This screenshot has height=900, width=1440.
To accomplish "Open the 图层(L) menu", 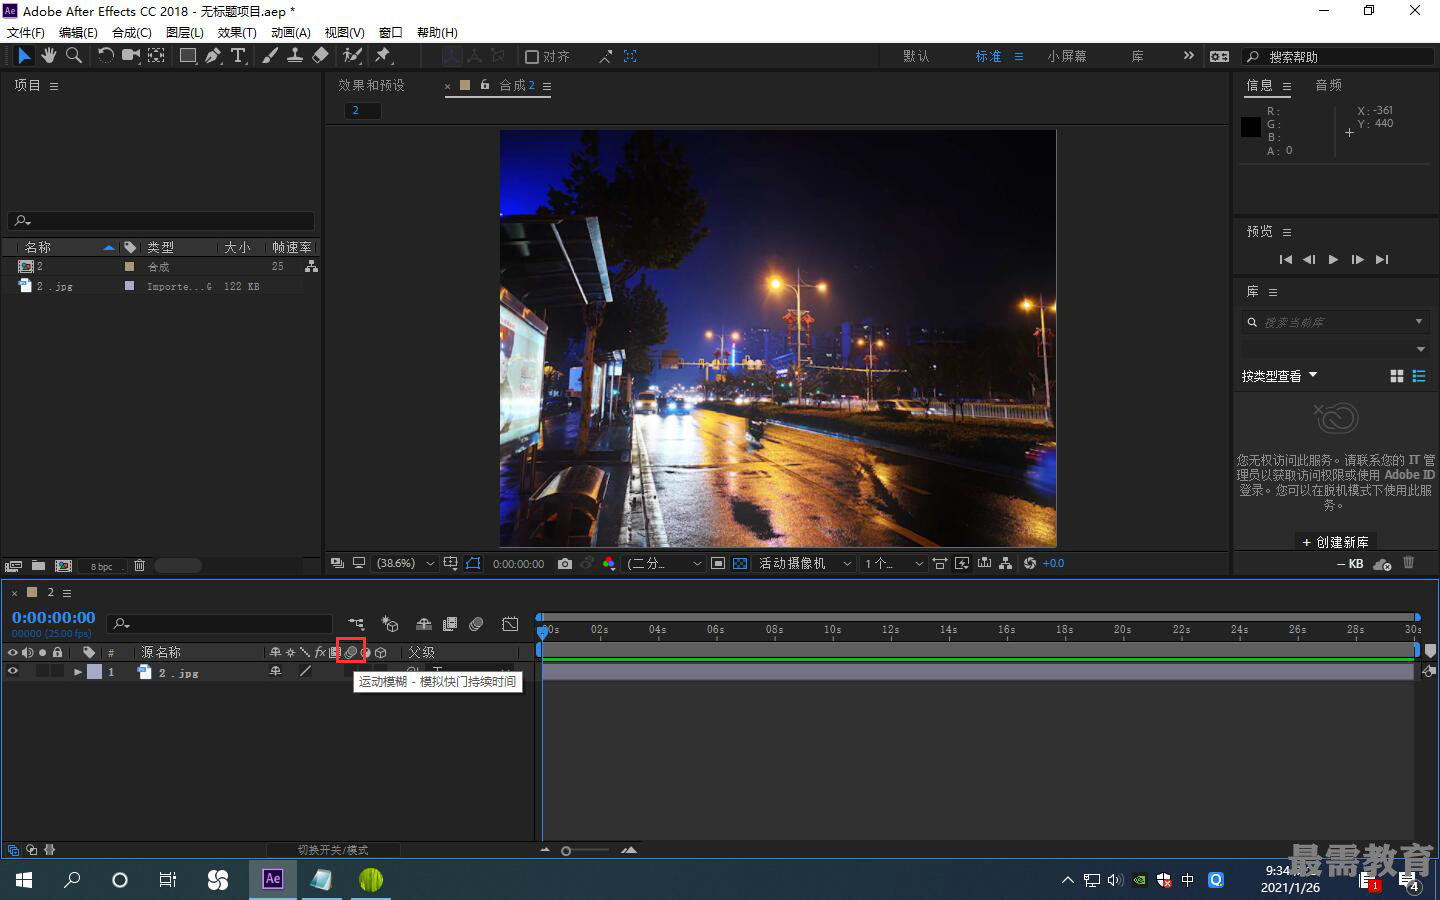I will [185, 32].
